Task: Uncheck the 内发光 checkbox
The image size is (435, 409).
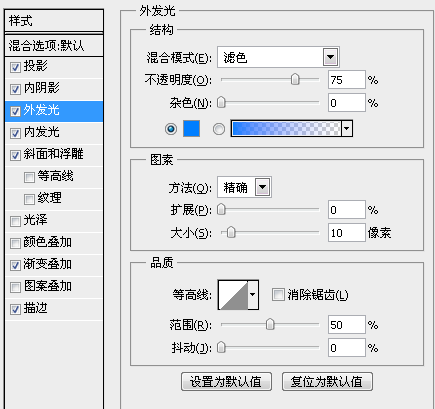Action: point(15,133)
